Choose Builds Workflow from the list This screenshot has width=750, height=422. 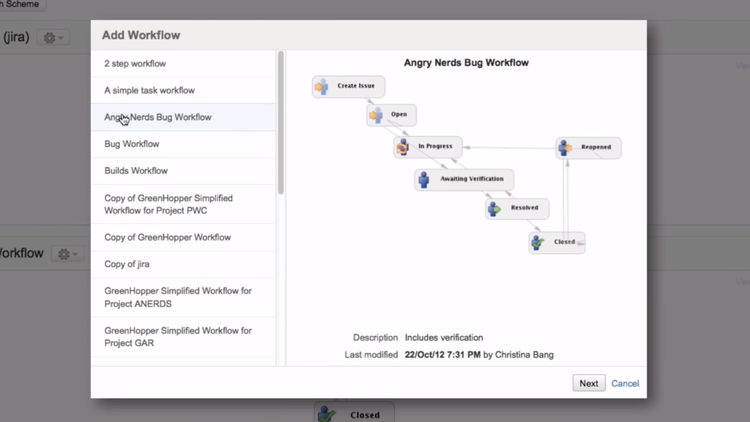click(183, 171)
